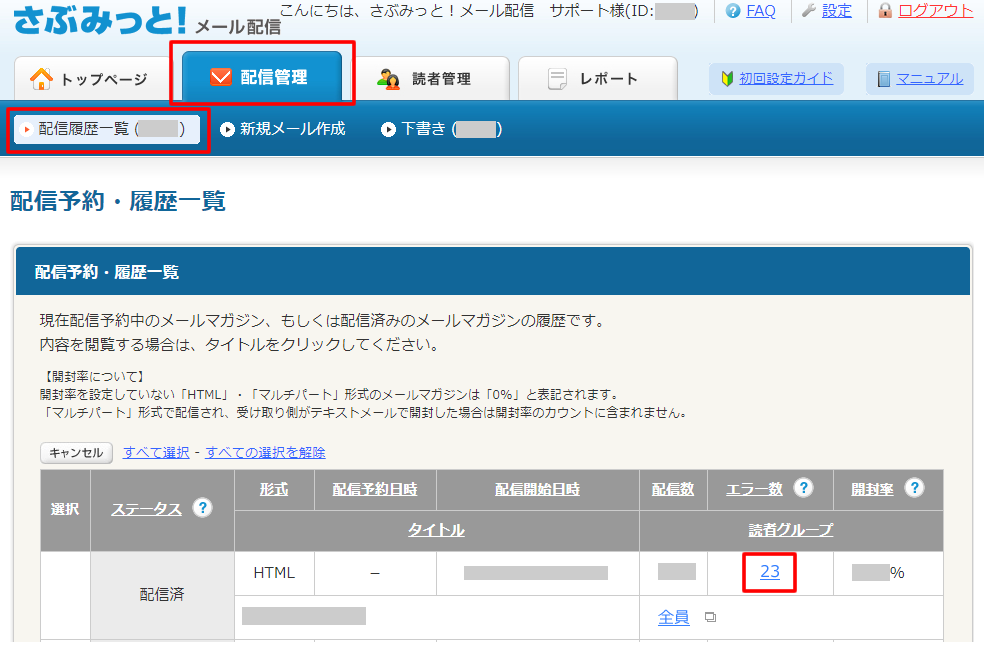Click the HTML format cell
The width and height of the screenshot is (984, 657).
pyautogui.click(x=274, y=573)
